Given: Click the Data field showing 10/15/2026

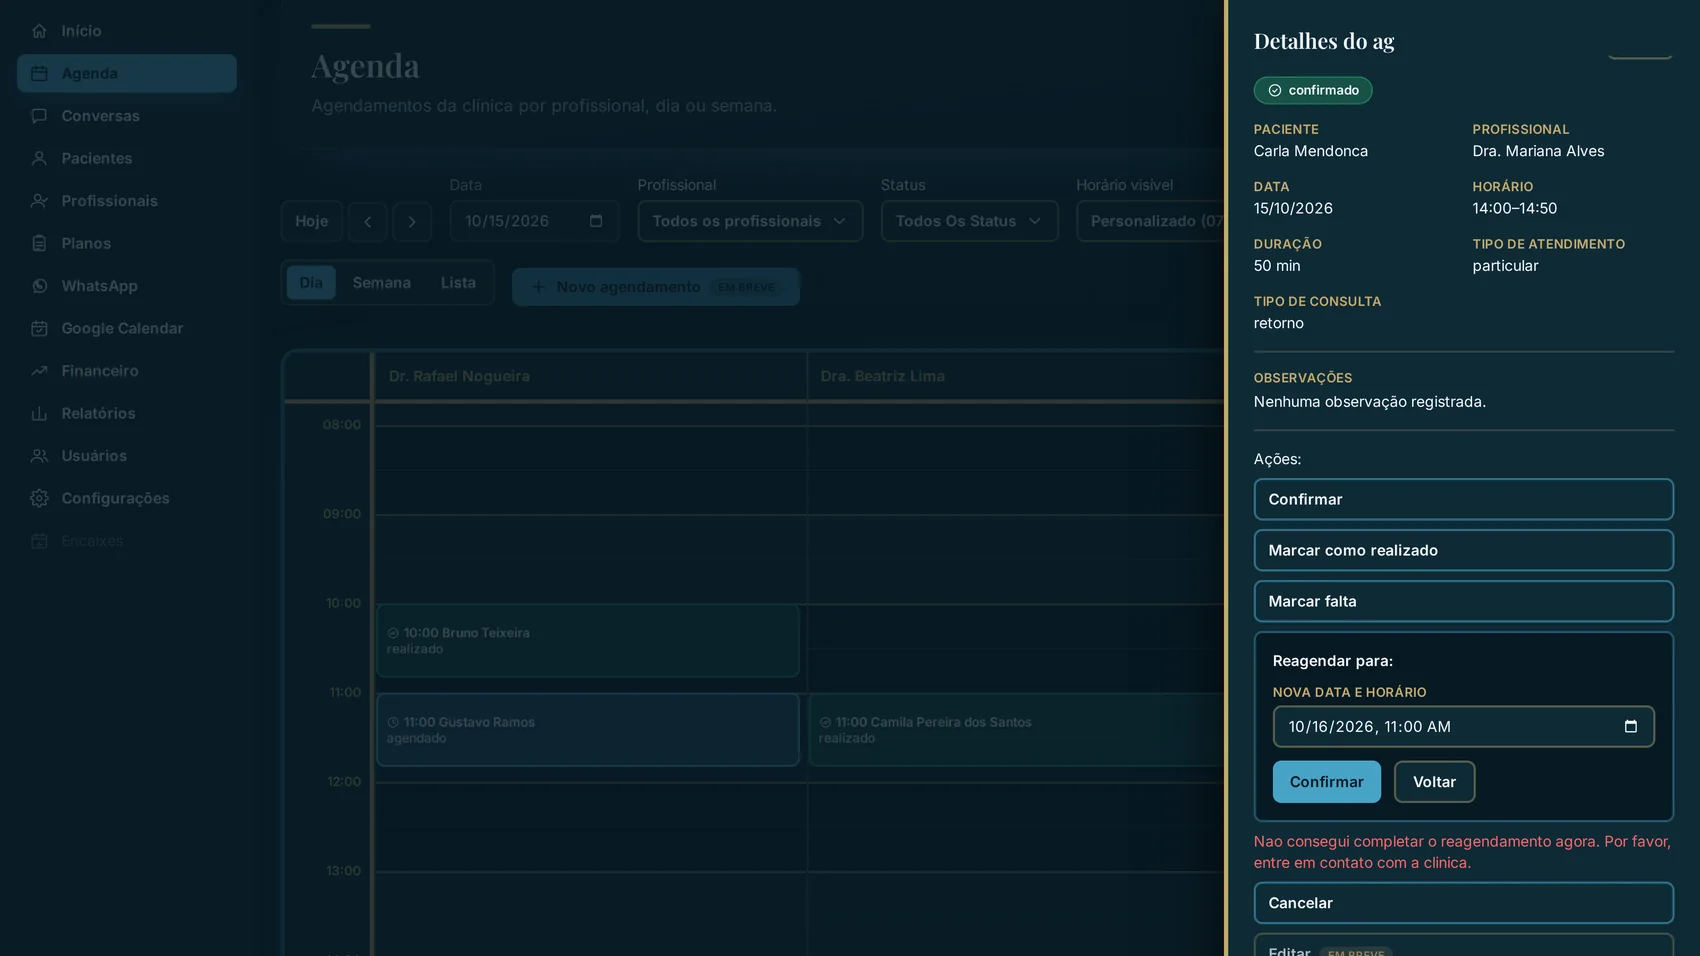Looking at the screenshot, I should (x=534, y=221).
